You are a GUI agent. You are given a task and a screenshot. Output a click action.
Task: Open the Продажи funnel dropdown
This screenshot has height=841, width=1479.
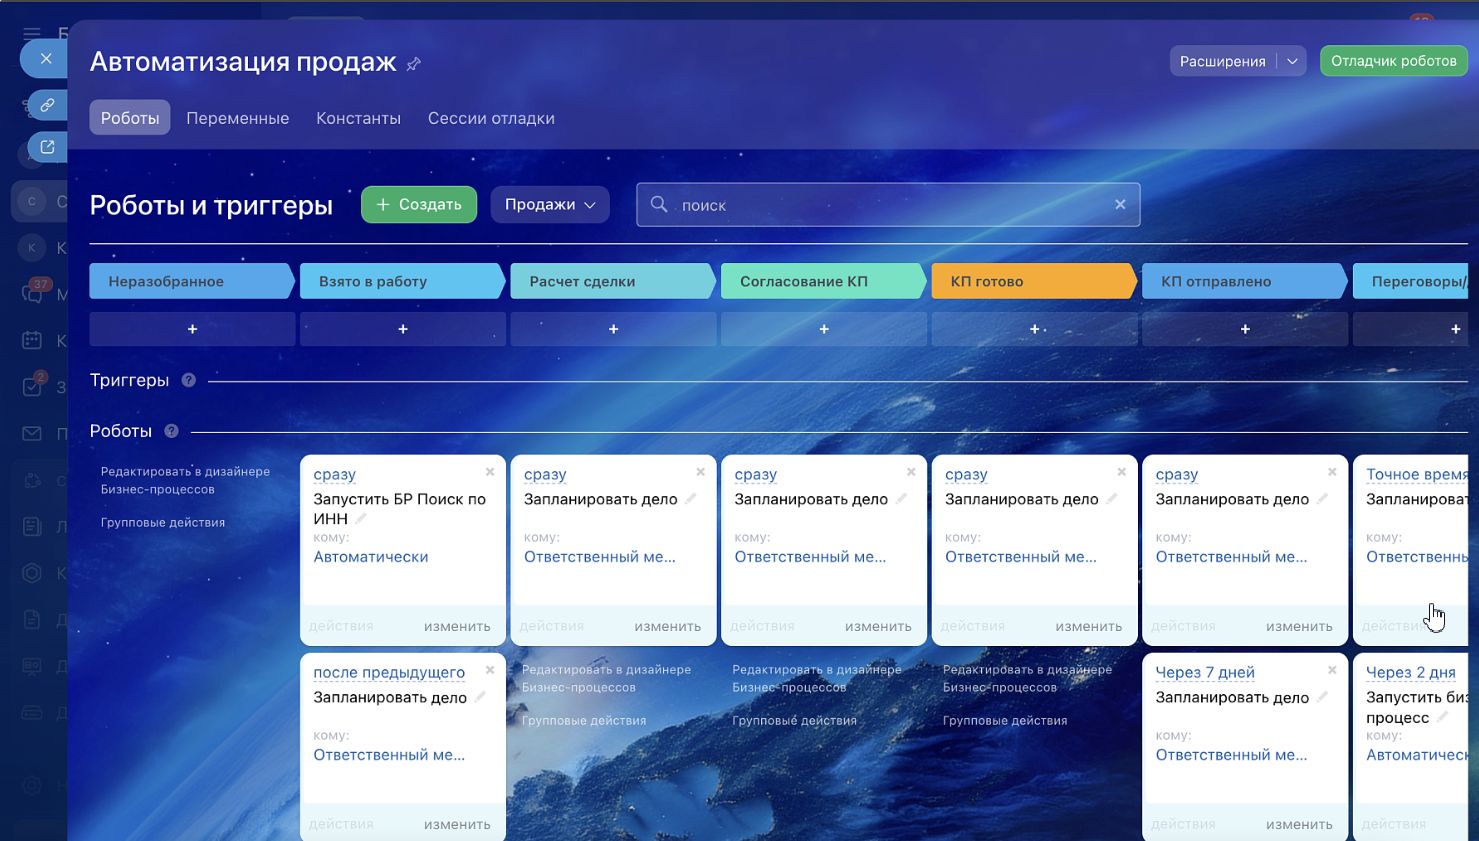549,205
